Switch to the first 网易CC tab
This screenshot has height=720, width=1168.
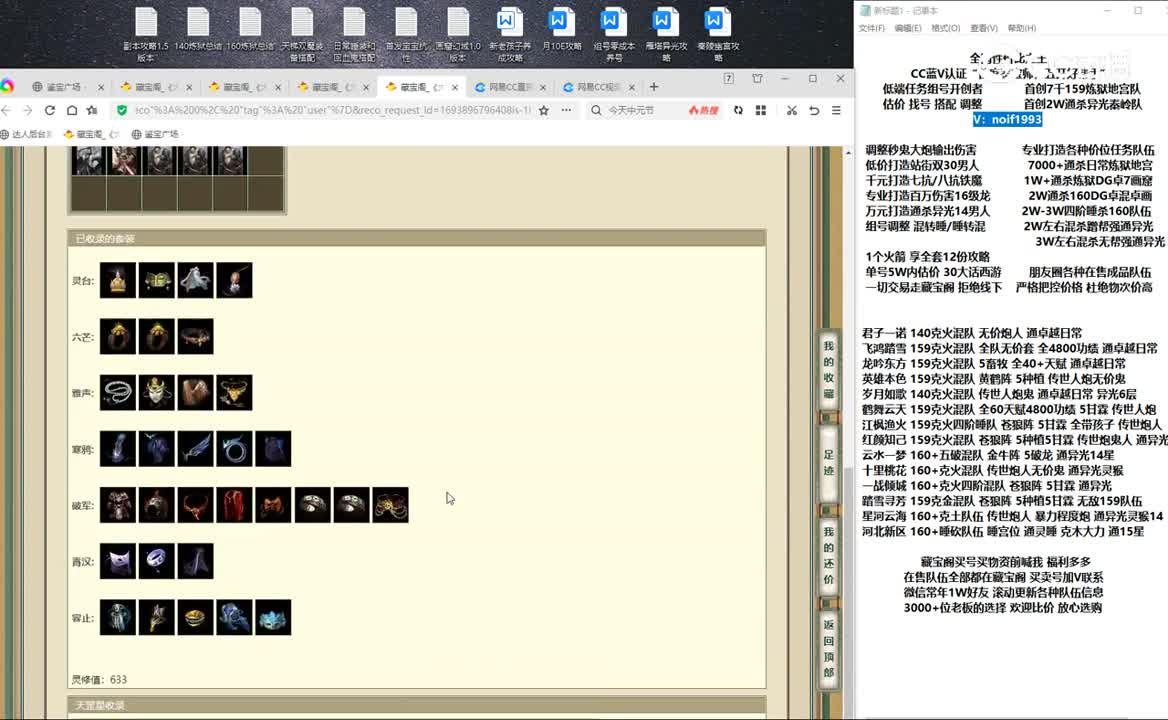510,87
